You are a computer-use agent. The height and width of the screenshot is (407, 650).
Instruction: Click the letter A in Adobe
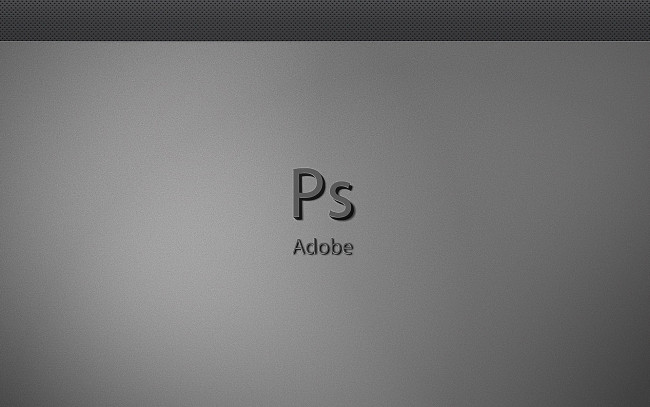[x=299, y=248]
